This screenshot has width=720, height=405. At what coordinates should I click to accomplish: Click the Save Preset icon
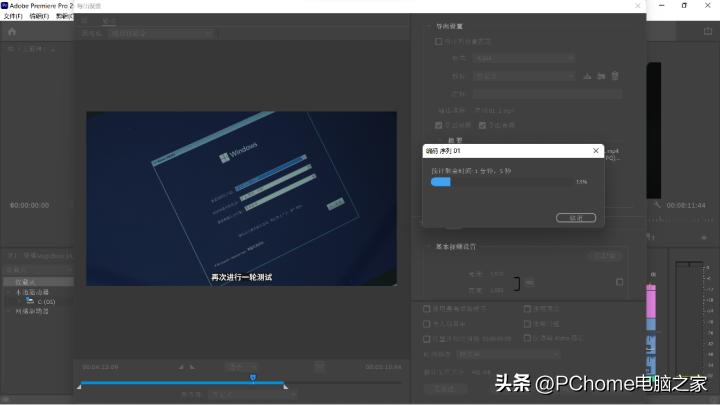pos(587,76)
